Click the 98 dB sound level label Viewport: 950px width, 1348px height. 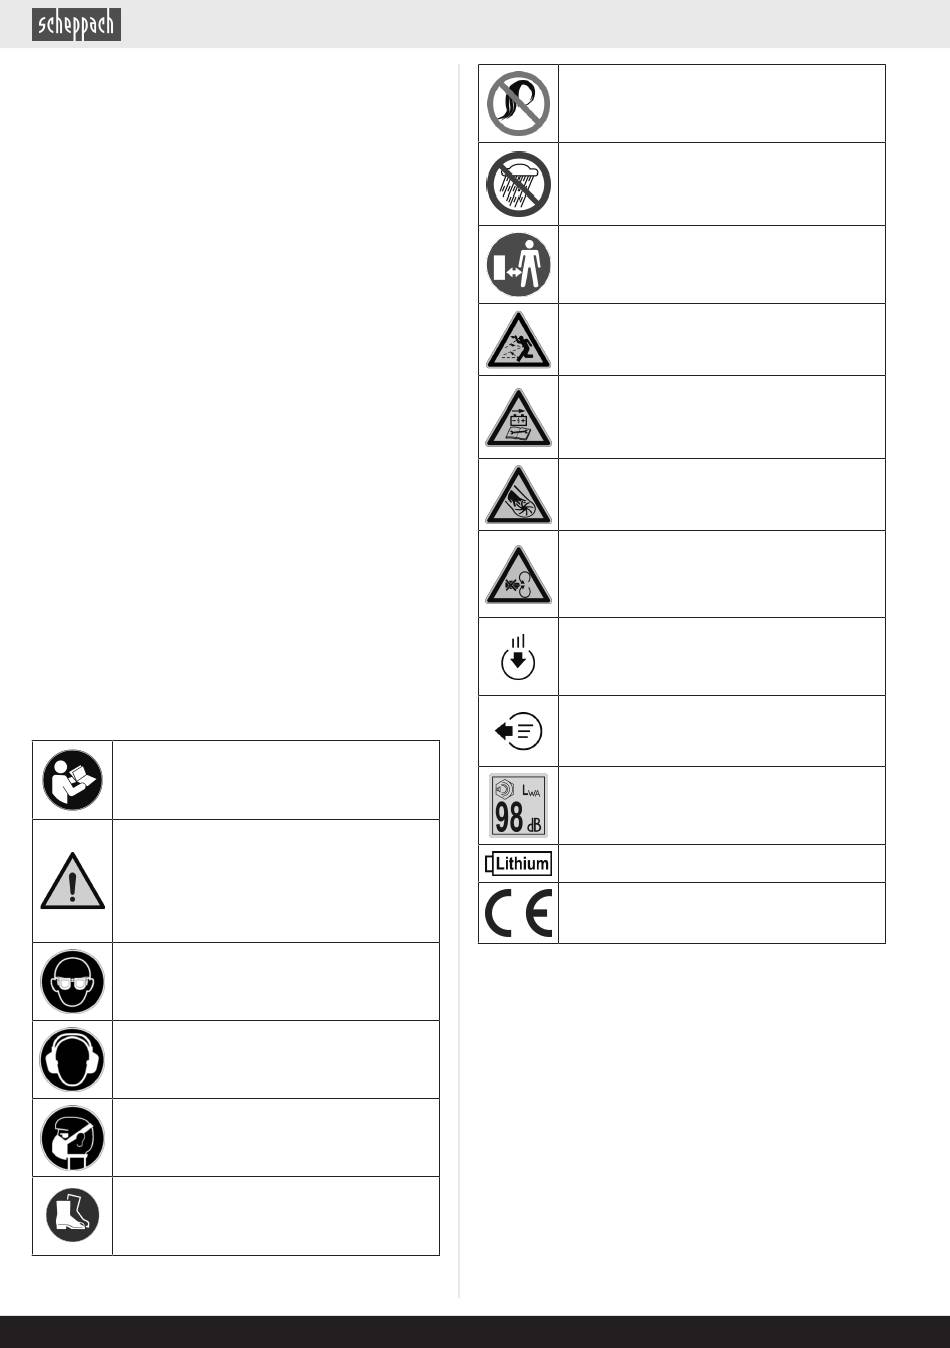[519, 806]
